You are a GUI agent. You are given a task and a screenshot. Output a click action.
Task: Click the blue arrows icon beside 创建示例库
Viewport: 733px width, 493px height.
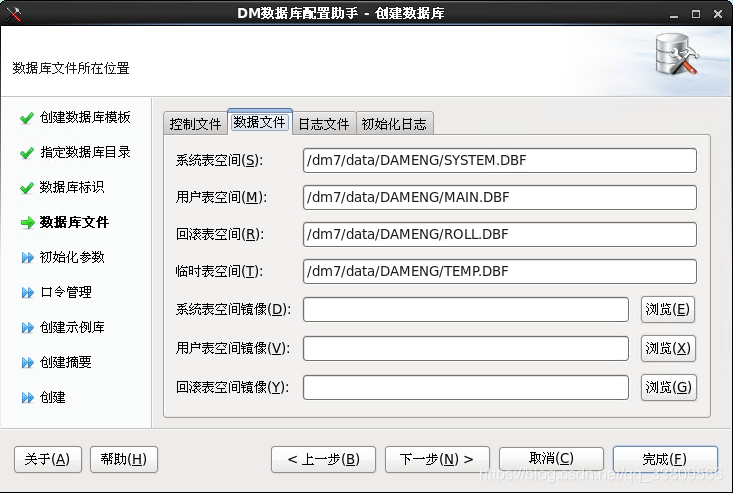click(28, 328)
